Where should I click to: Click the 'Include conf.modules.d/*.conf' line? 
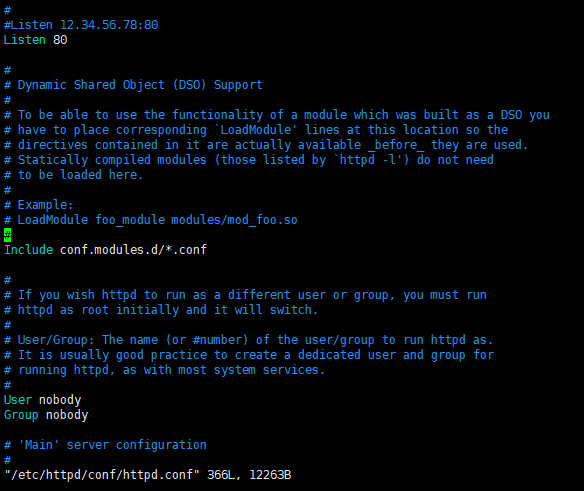105,250
